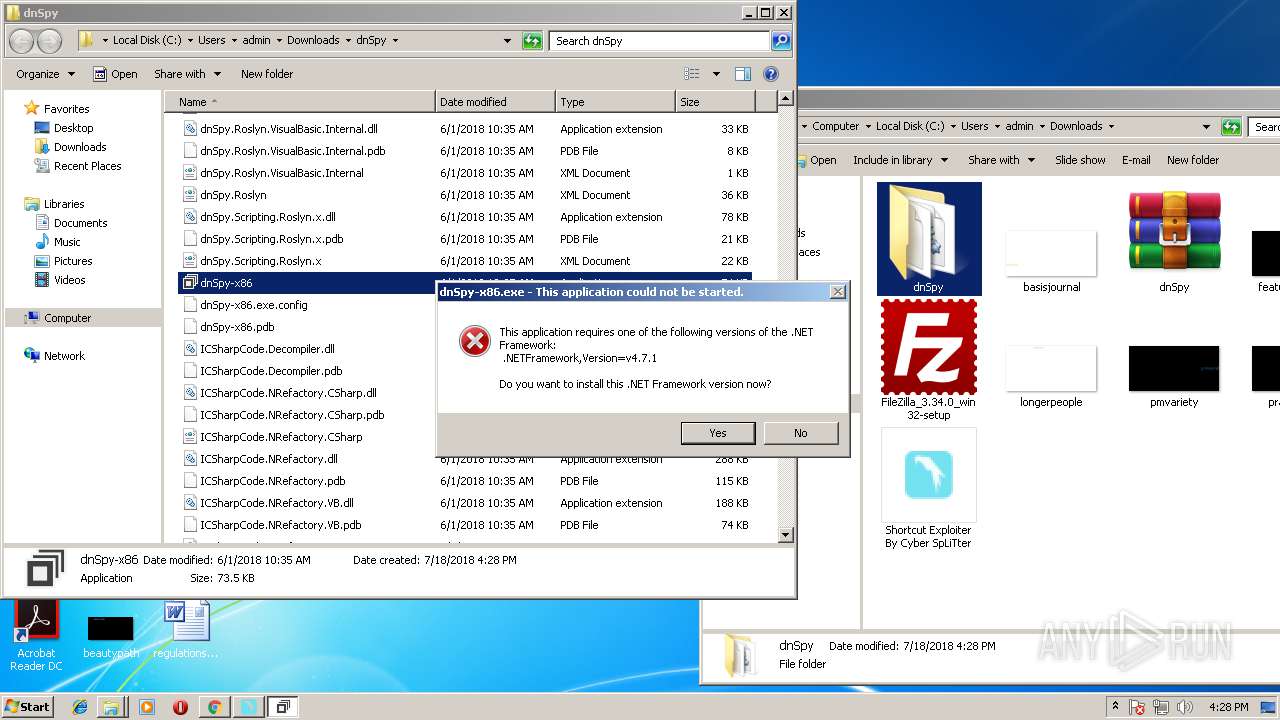Screen dimensions: 1280x720
Task: Select dnSpy.Scripting.Roslyn.x.dll file
Action: pyautogui.click(x=267, y=217)
